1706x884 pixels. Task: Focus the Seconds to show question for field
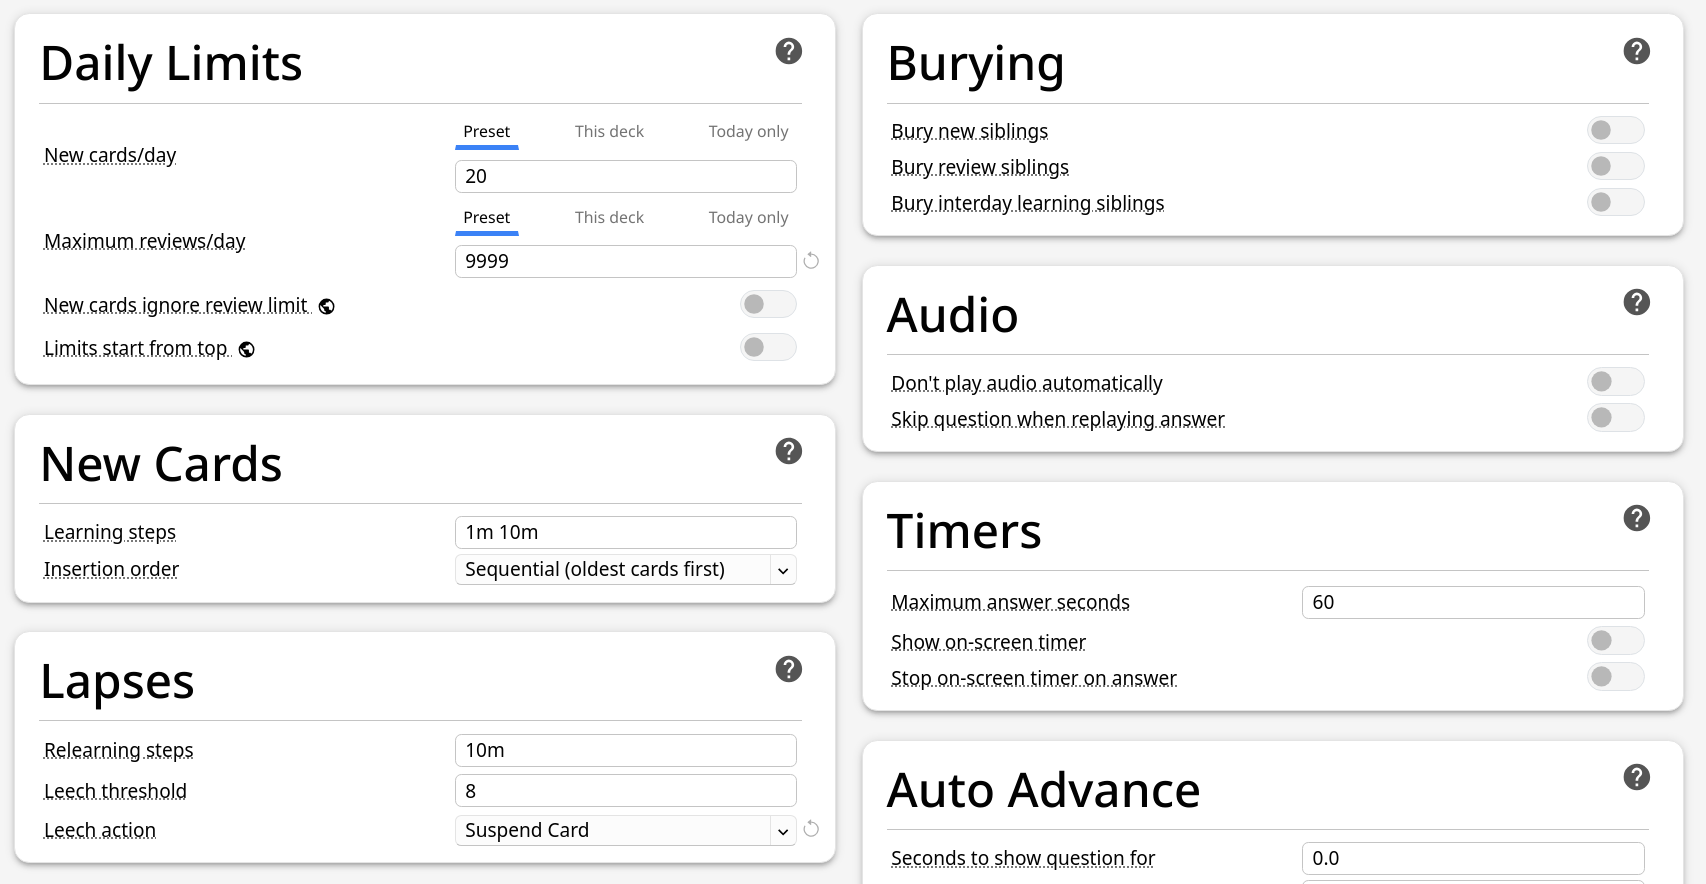(1473, 858)
